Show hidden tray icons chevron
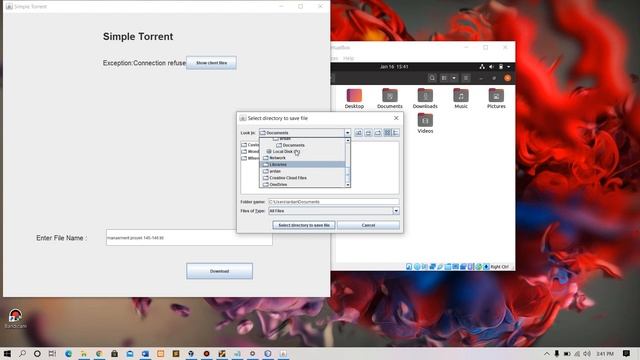 point(547,353)
